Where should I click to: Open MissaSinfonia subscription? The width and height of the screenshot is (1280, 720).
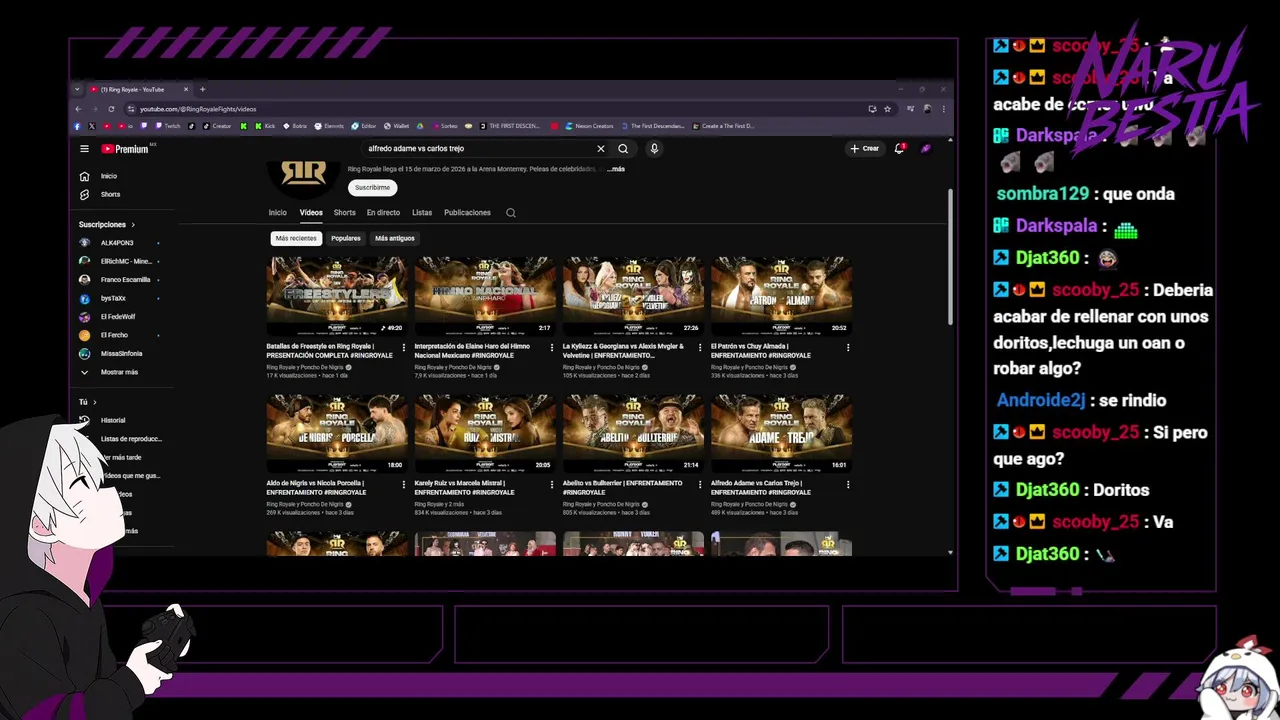[118, 353]
